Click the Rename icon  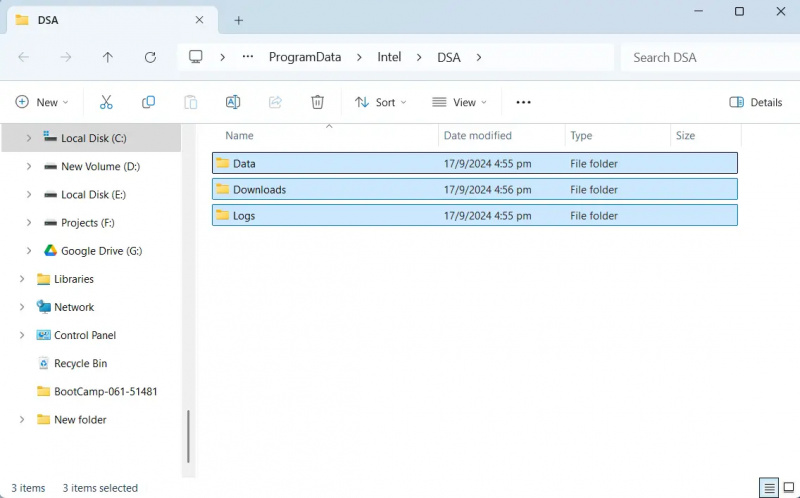233,102
